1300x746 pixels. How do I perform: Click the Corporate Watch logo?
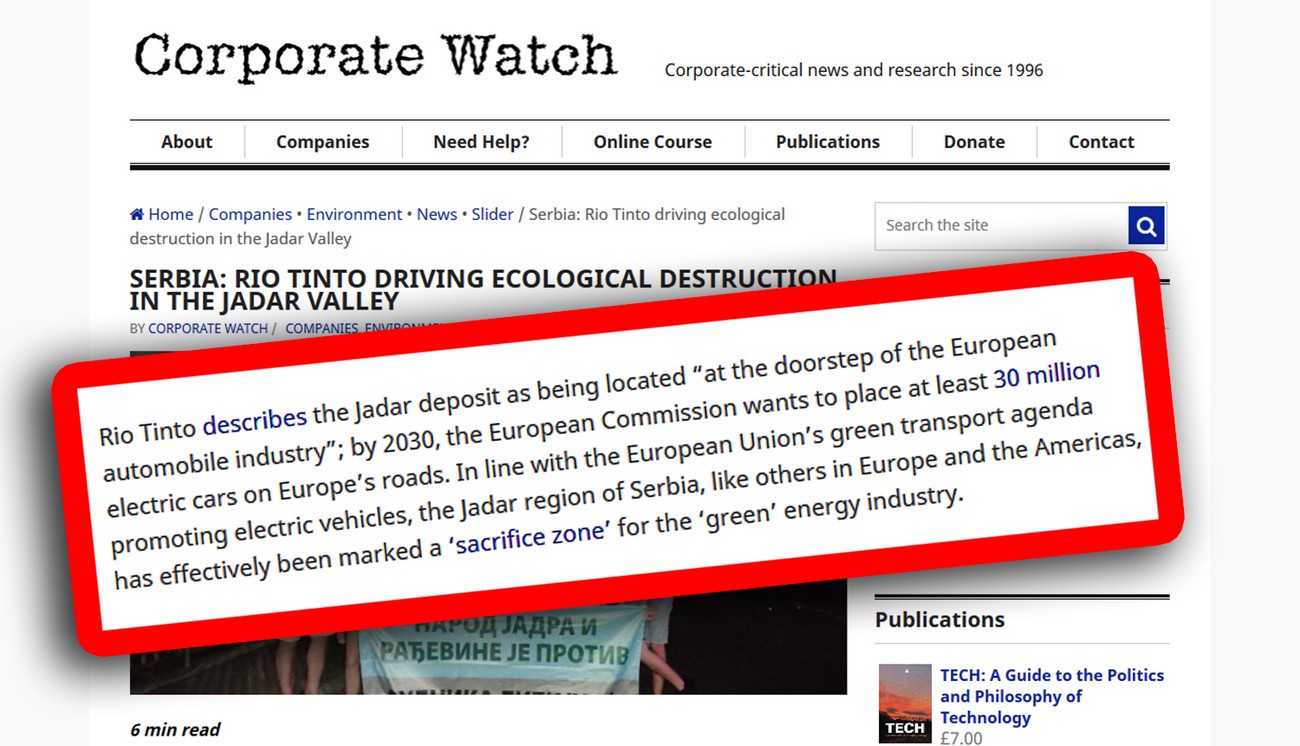[375, 55]
